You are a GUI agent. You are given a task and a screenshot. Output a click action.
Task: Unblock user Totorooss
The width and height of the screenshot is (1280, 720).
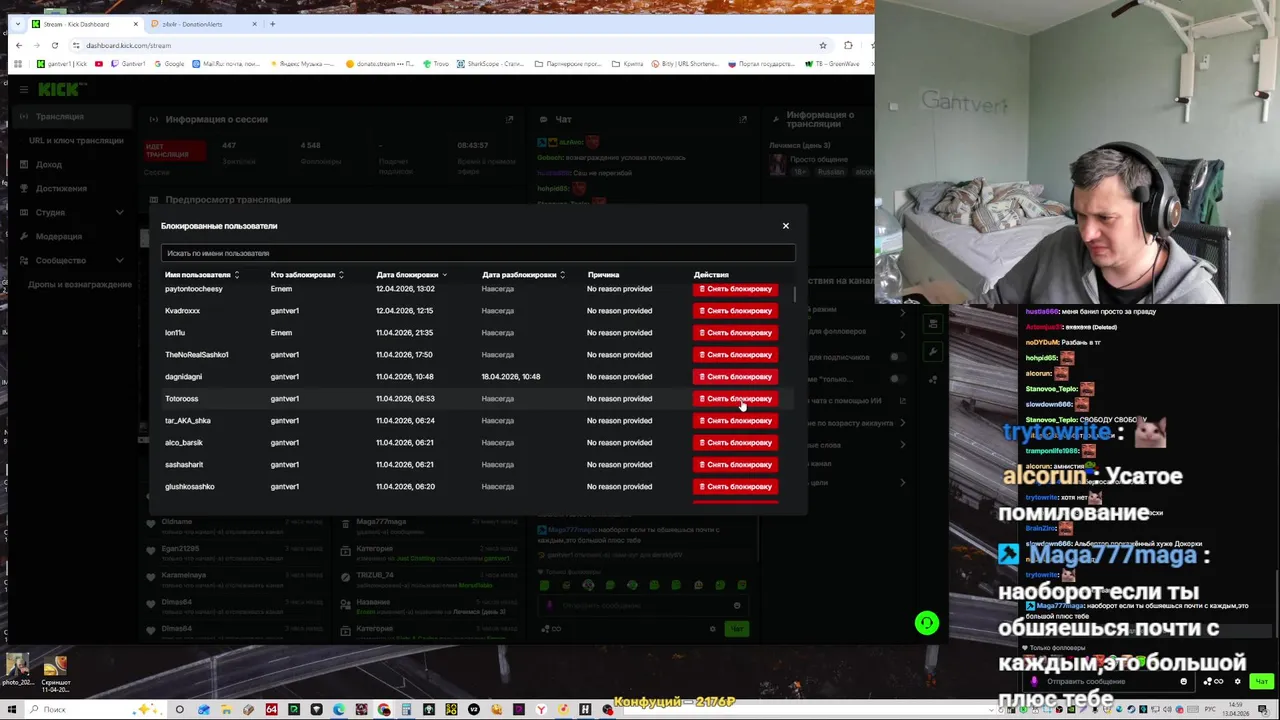(735, 399)
